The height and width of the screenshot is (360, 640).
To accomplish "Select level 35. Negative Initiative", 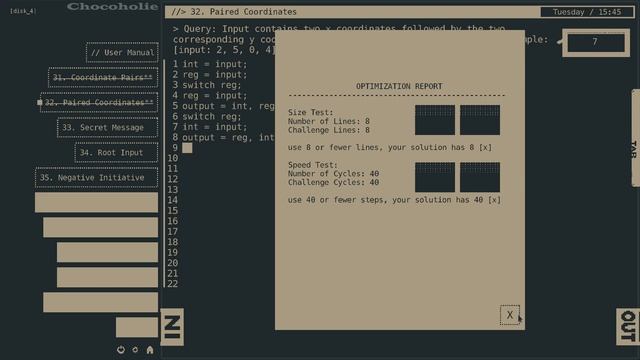I will click(x=96, y=178).
